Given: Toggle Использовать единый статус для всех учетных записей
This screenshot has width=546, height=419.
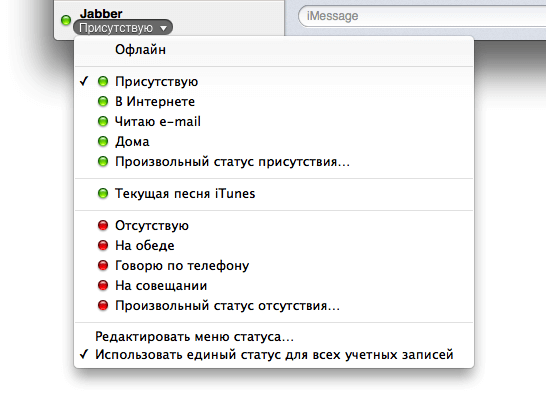Looking at the screenshot, I should [x=274, y=355].
